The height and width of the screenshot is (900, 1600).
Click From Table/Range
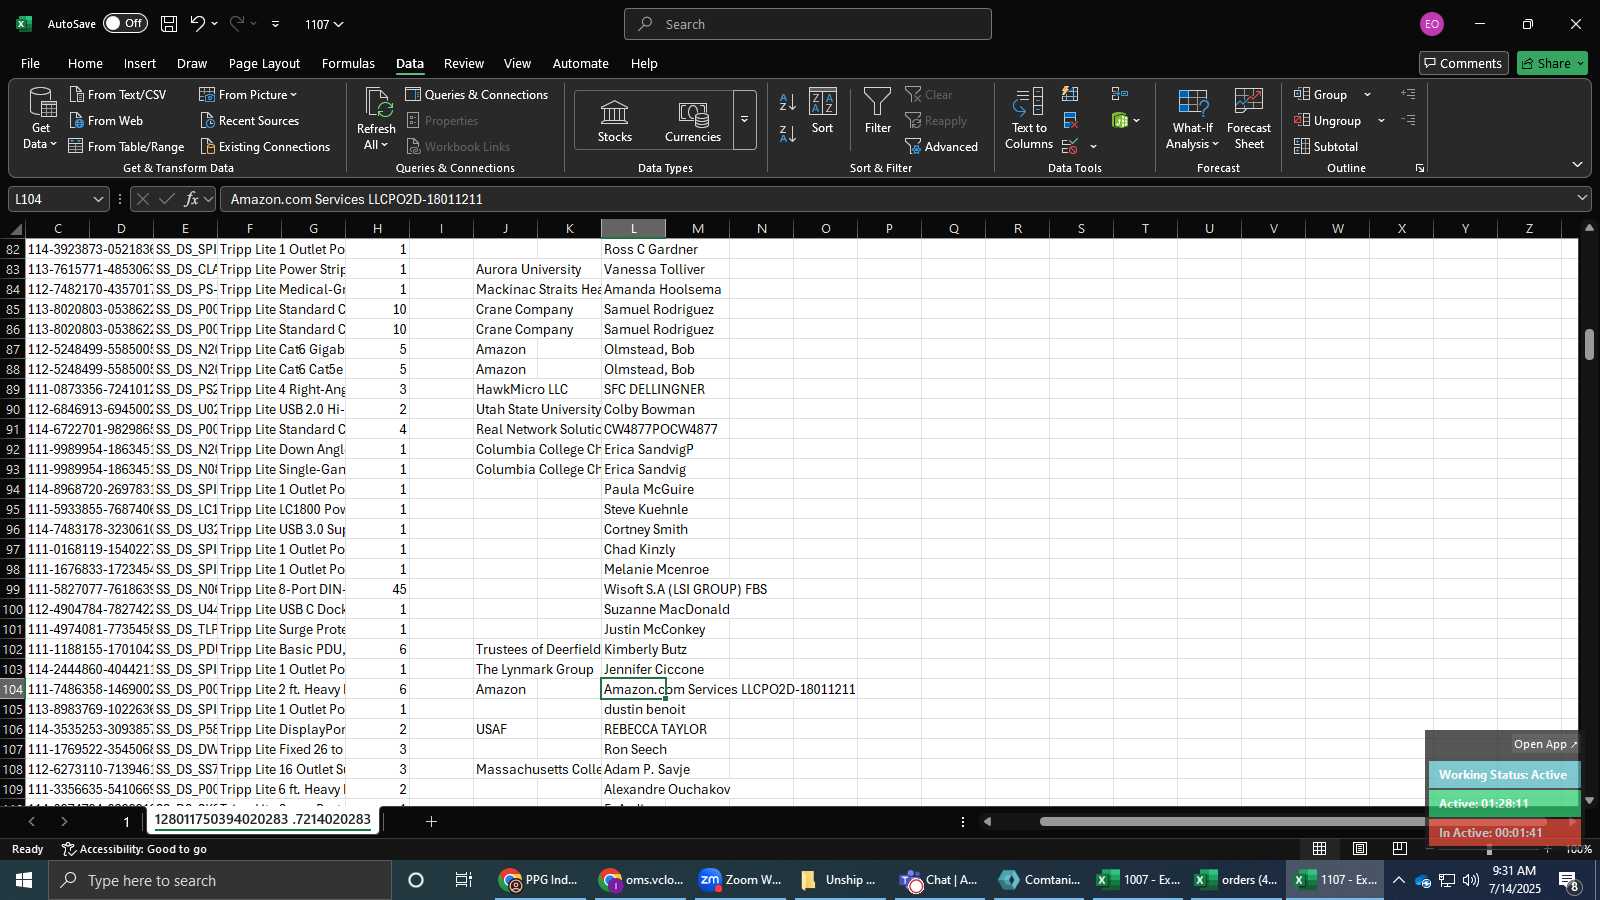(x=126, y=147)
